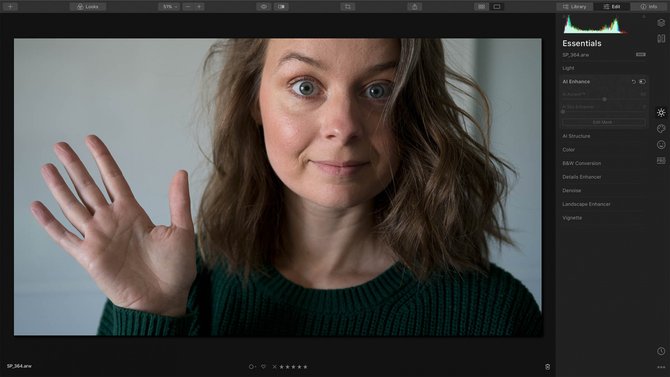Select the Creative palette icon
670x377 pixels.
tap(661, 129)
